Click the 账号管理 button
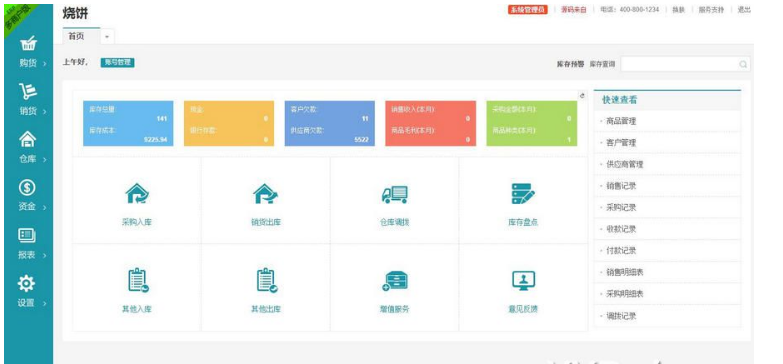Viewport: 783px width, 364px height. [x=117, y=62]
